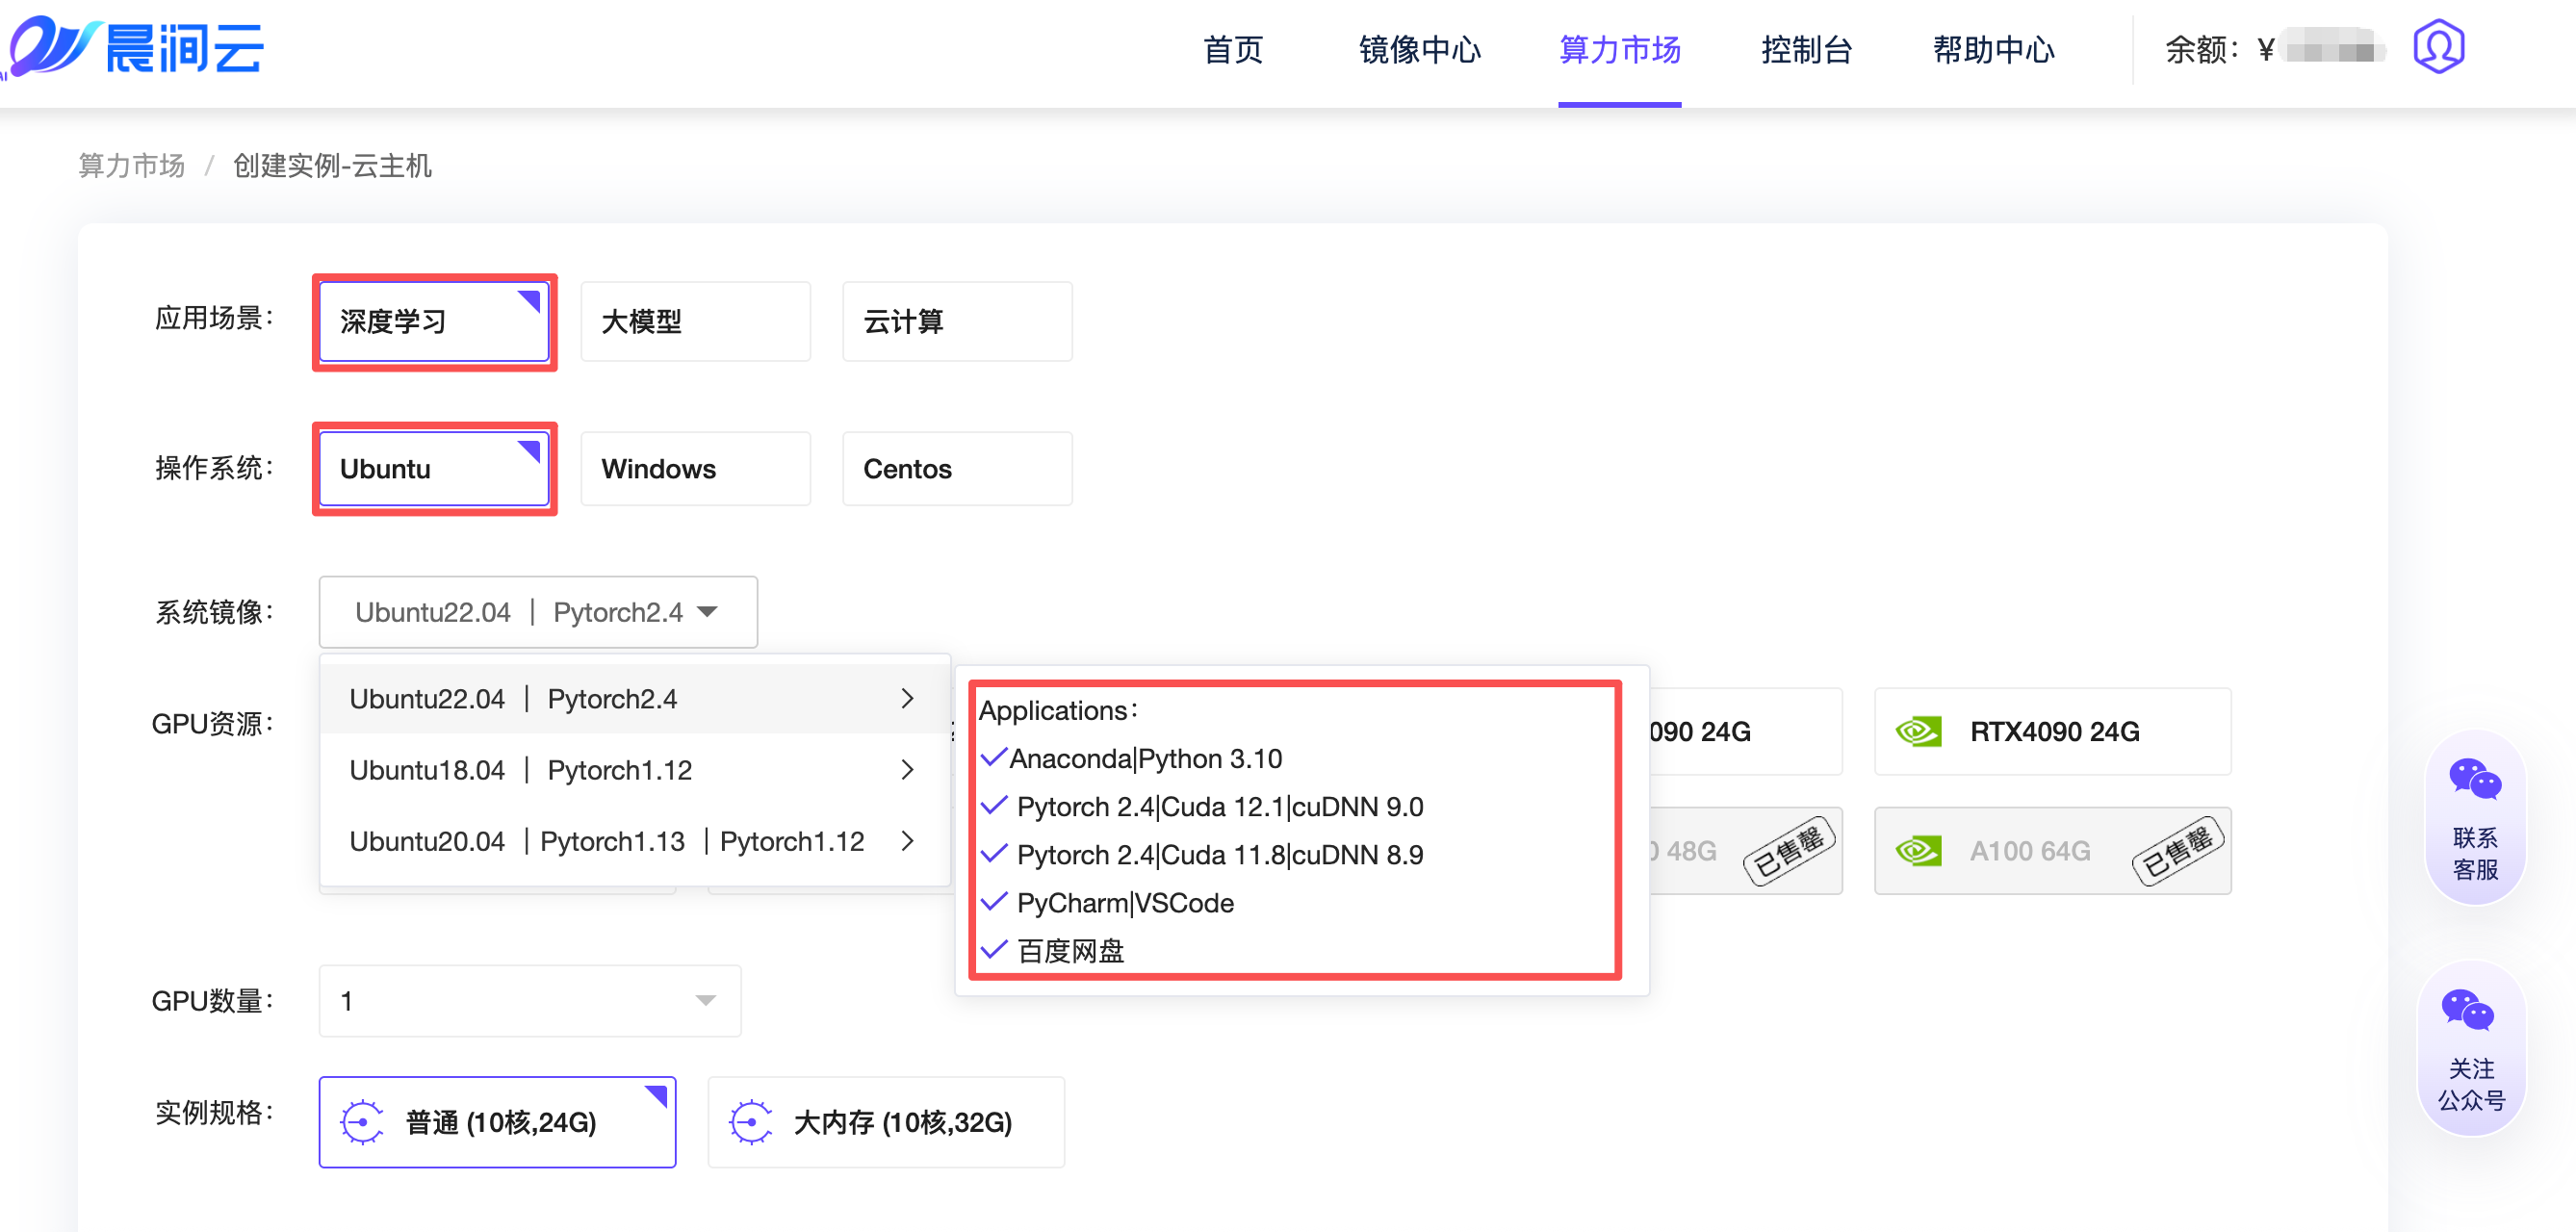Click the A100 64G Nvidia icon
Viewport: 2576px width, 1232px height.
tap(1918, 851)
